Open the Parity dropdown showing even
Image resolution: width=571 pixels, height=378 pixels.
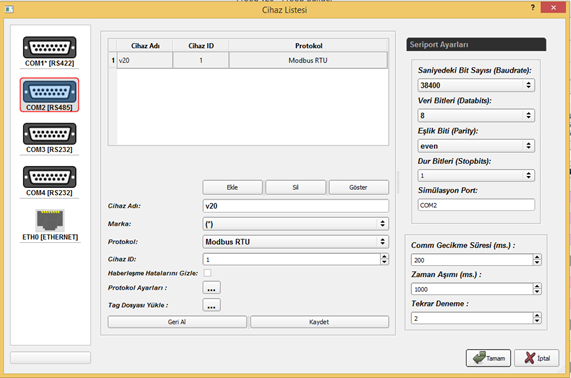click(x=476, y=146)
